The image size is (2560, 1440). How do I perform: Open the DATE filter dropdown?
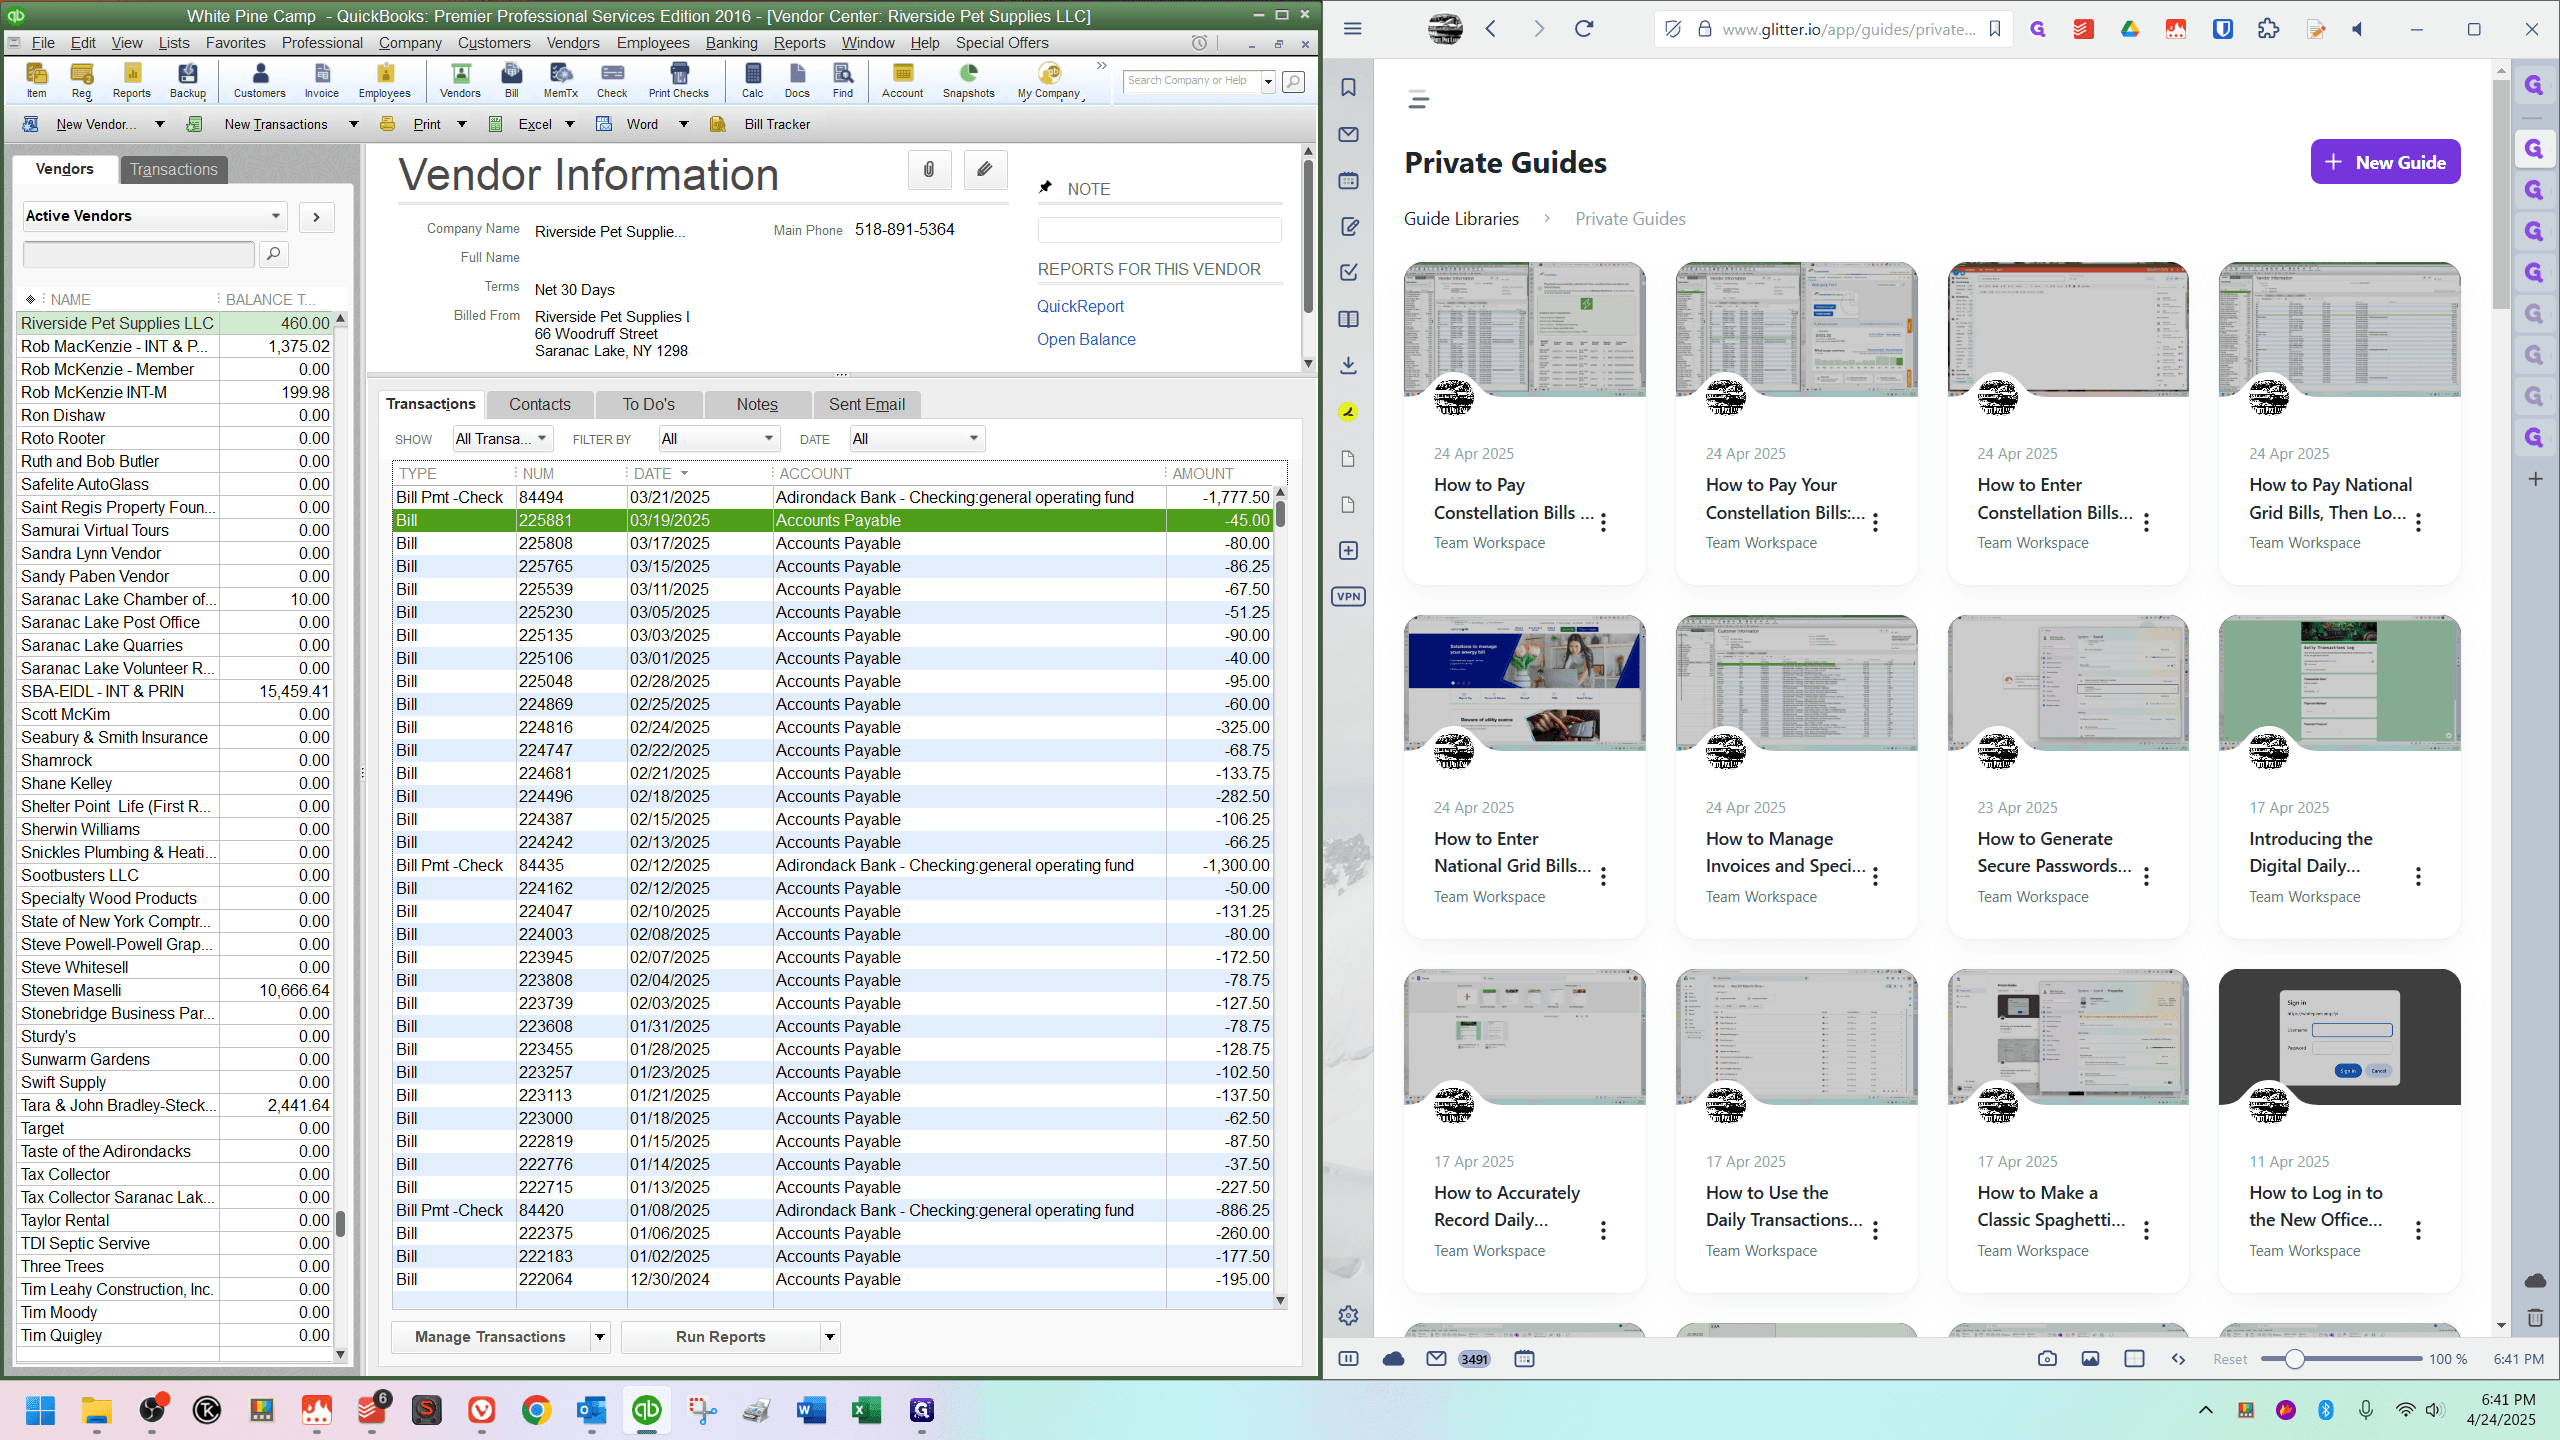click(x=917, y=438)
